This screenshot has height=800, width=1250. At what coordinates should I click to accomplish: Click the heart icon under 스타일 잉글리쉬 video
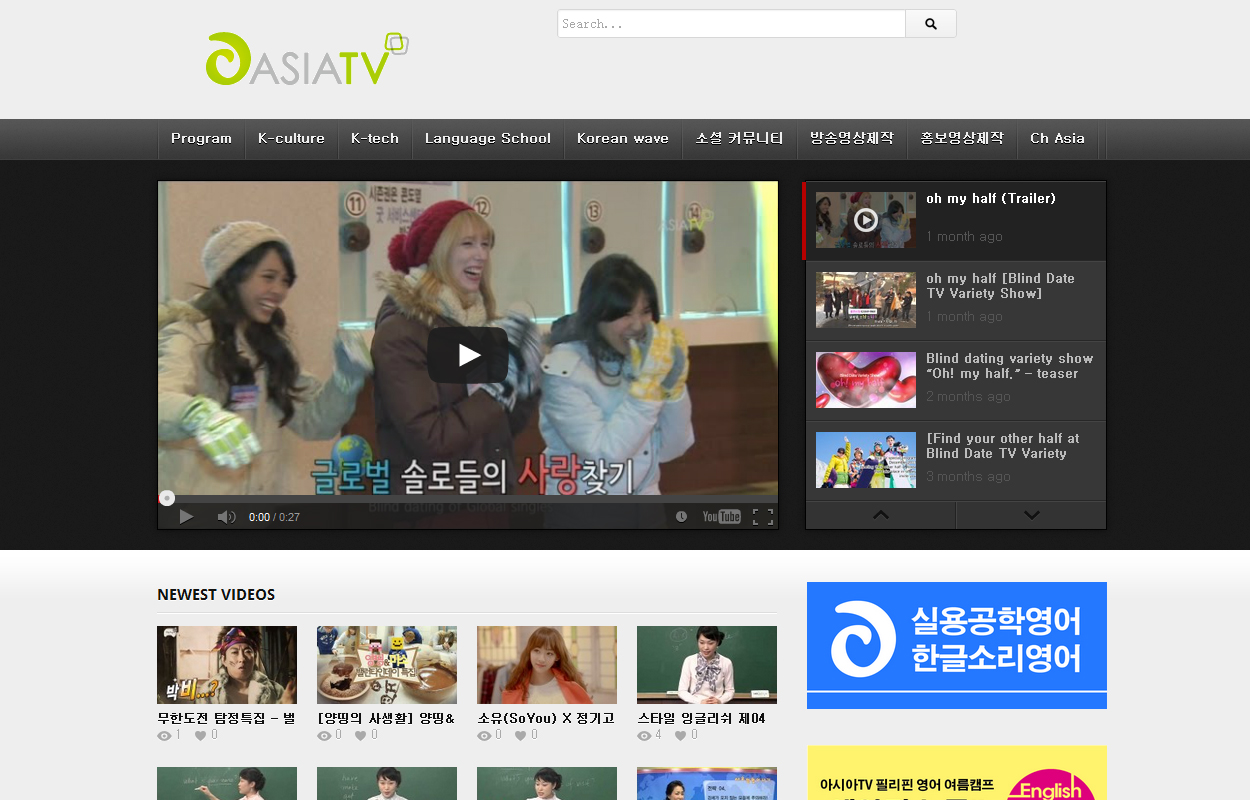[680, 736]
